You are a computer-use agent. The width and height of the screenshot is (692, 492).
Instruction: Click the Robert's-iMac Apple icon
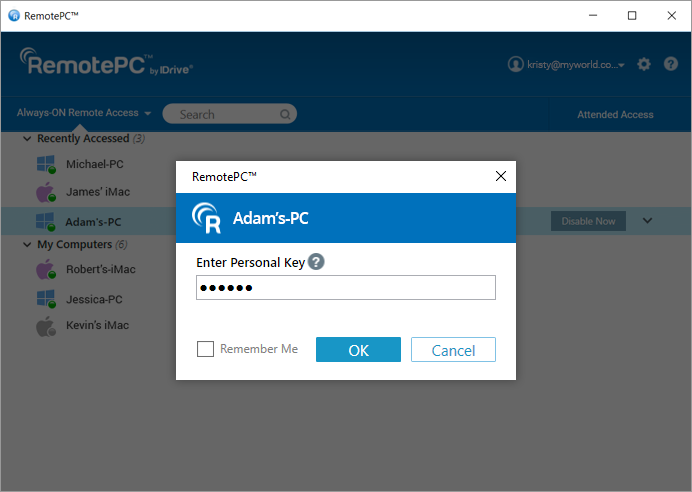[x=45, y=270]
